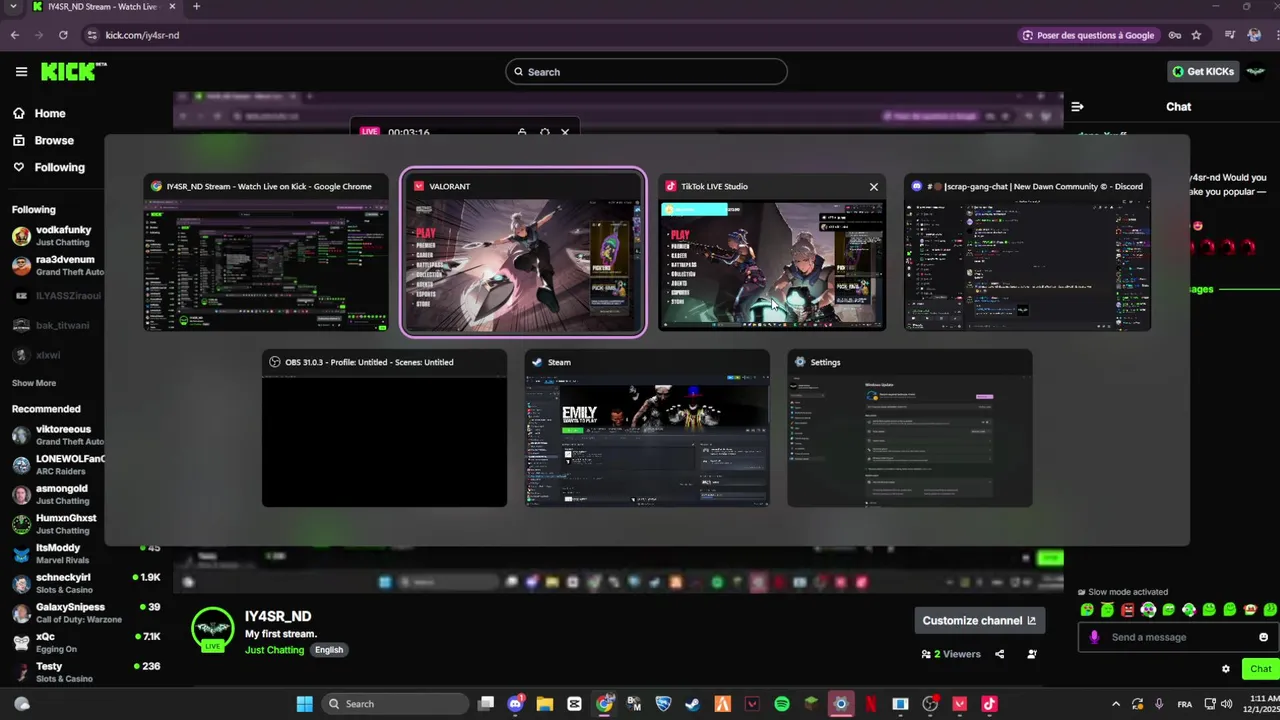1280x720 pixels.
Task: Switch to the Discord window thumbnail
Action: click(x=1027, y=253)
